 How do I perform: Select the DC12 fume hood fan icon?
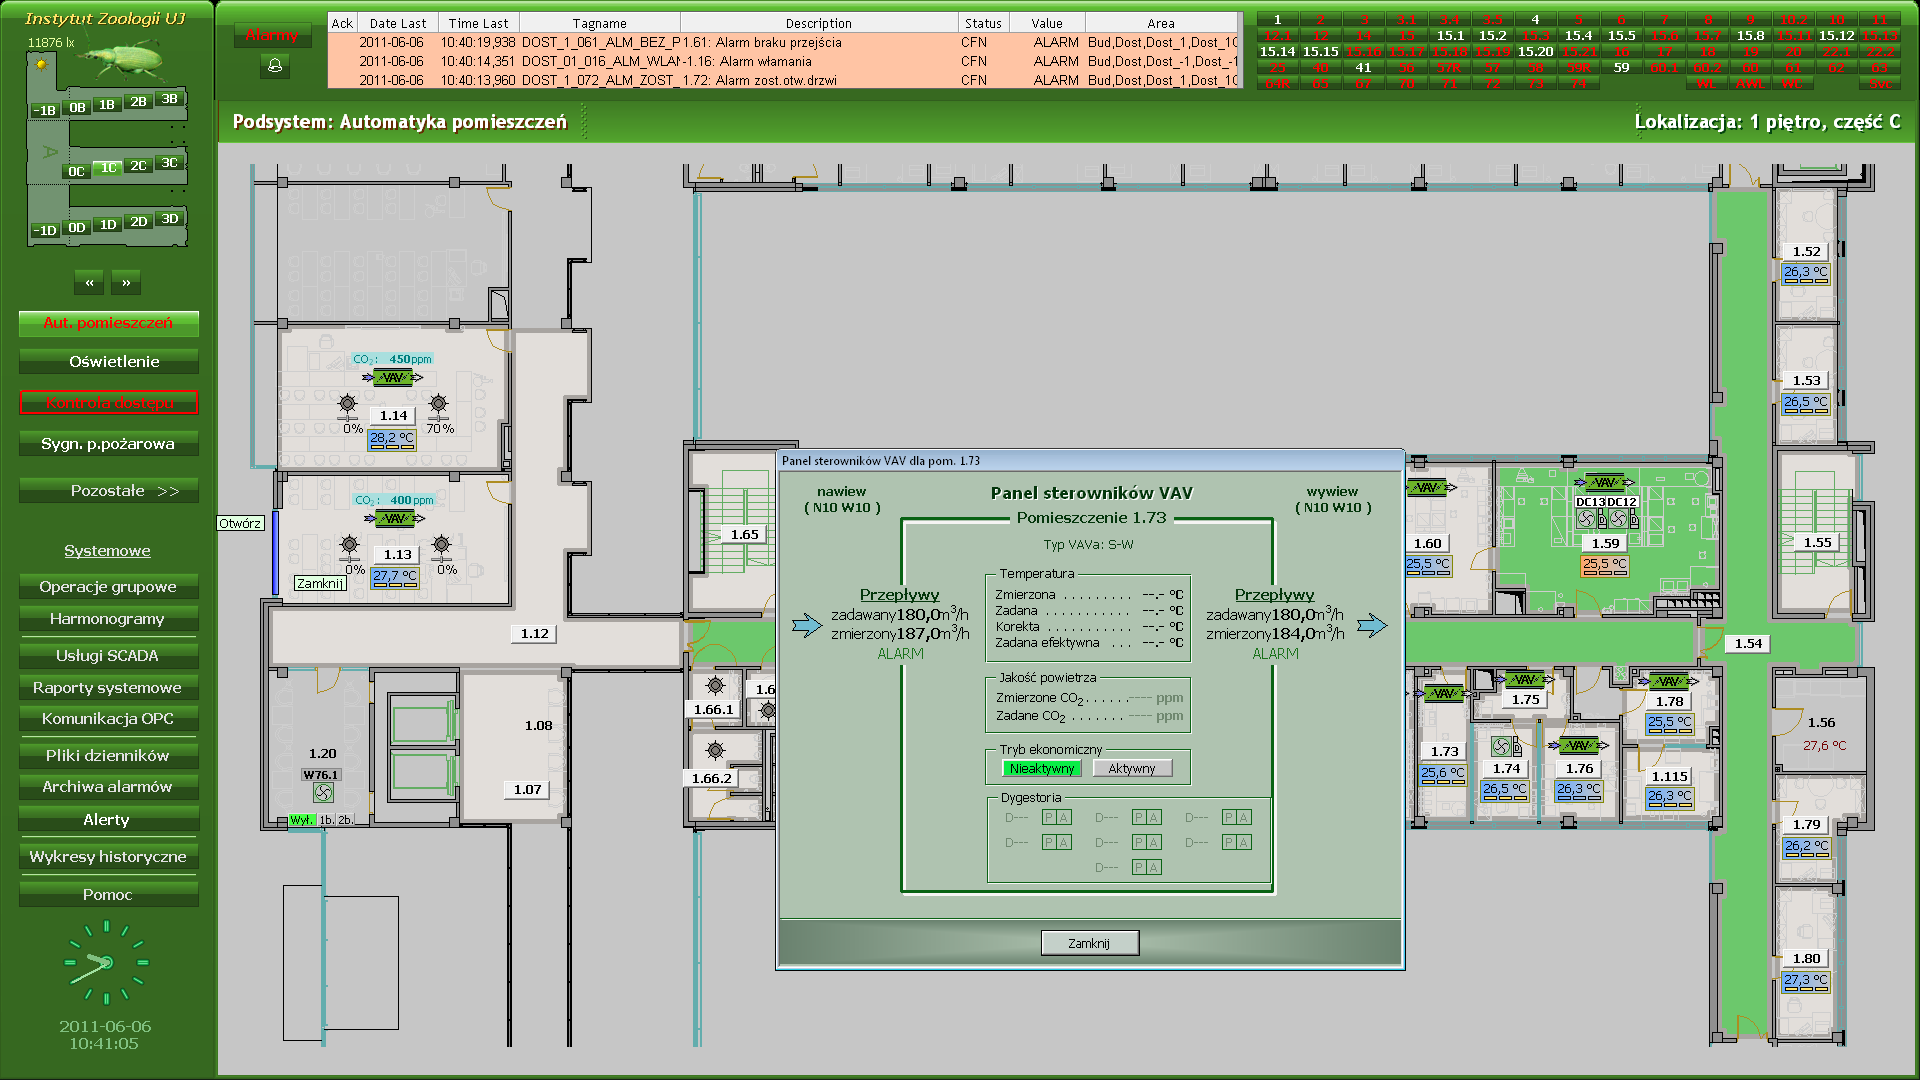[1618, 519]
